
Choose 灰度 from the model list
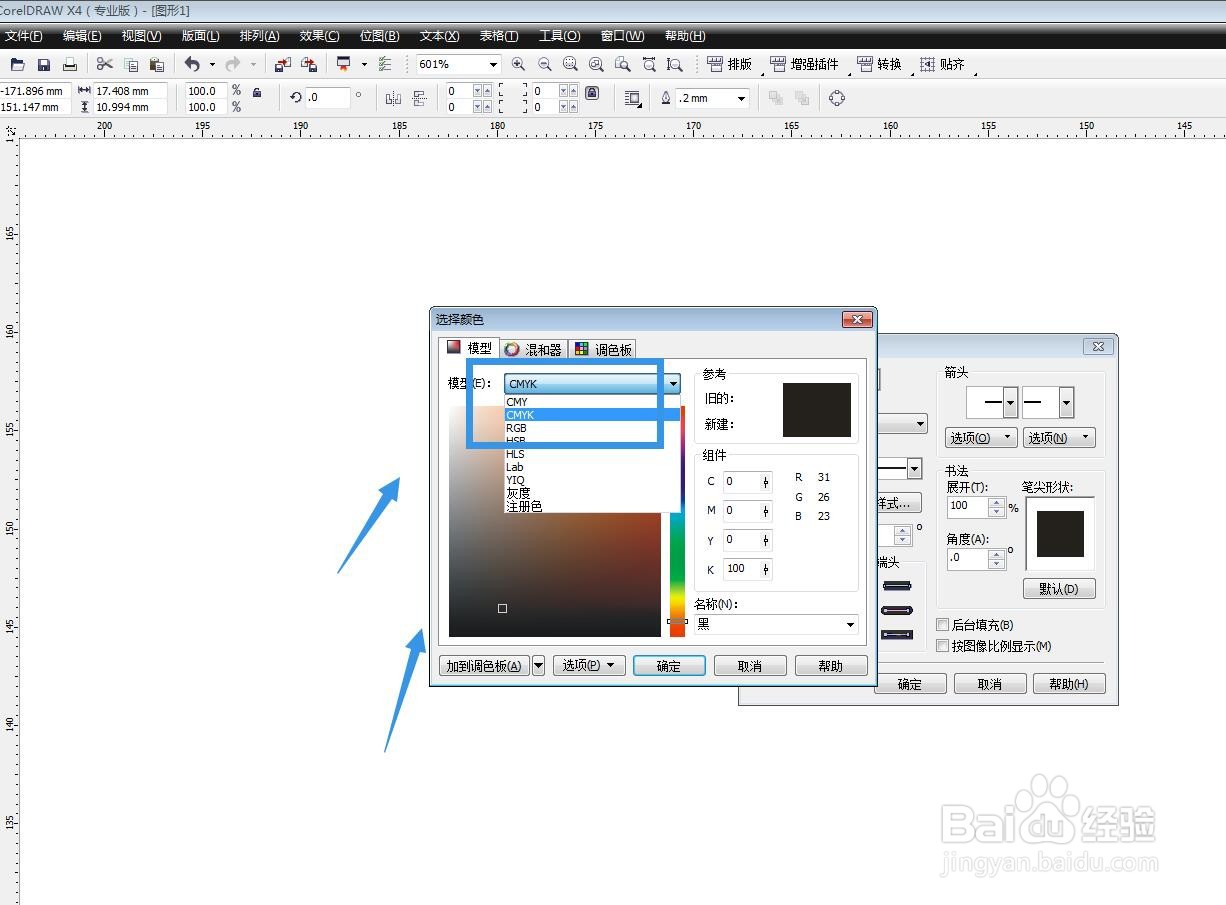[x=592, y=493]
